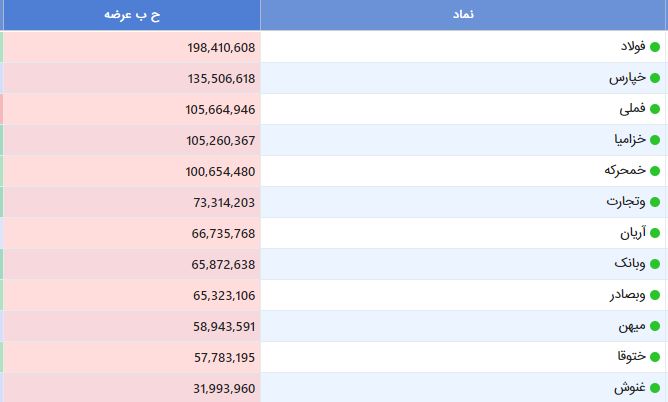
Task: Open the آریان symbol
Action: 633,233
